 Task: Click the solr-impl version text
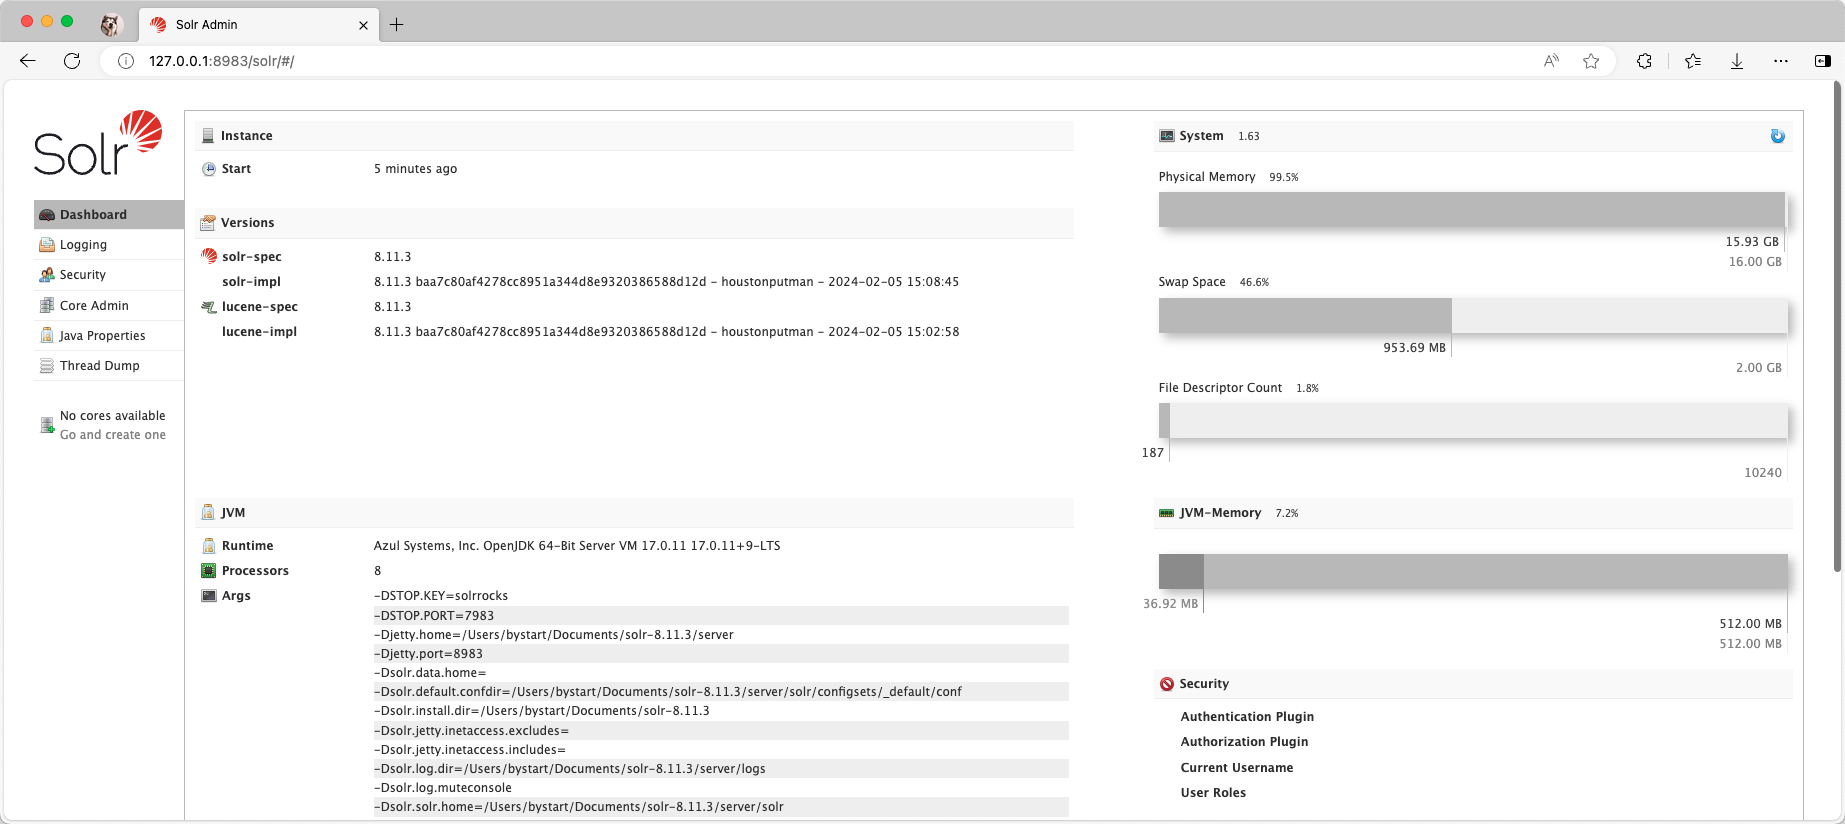666,282
